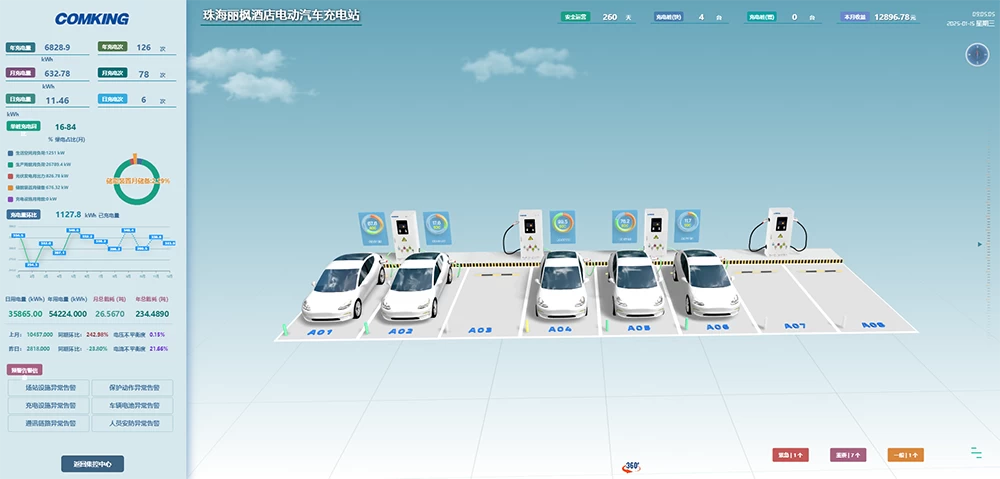Click the red legend swatch for 826.78 kW
This screenshot has height=479, width=1000.
(10, 176)
